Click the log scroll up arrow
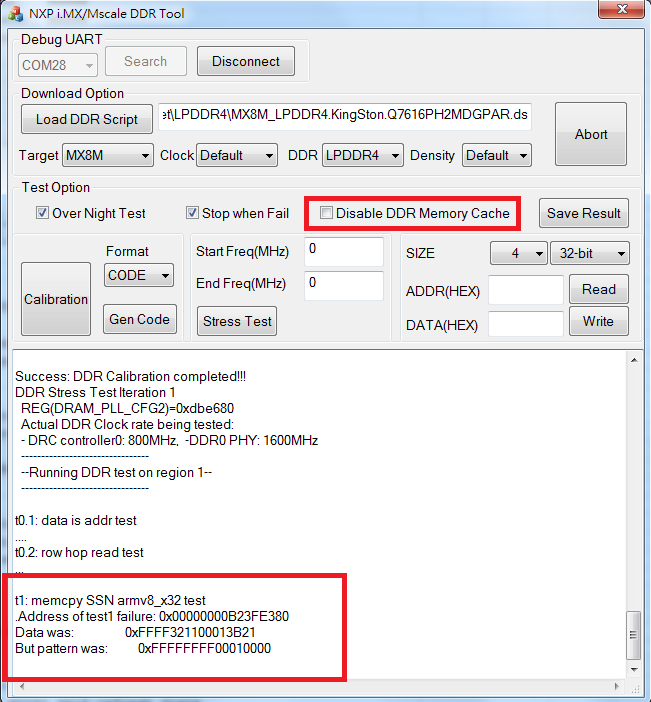 [634, 360]
